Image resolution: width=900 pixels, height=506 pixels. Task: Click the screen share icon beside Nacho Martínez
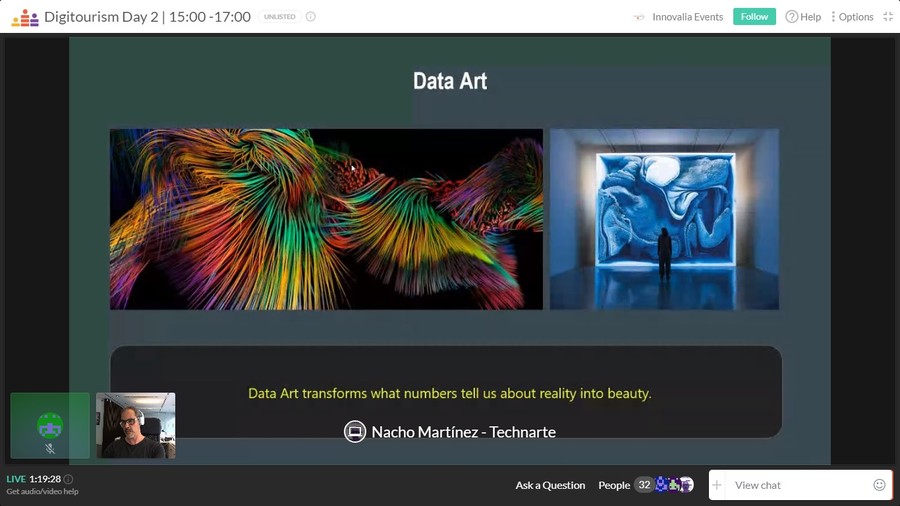(x=354, y=432)
